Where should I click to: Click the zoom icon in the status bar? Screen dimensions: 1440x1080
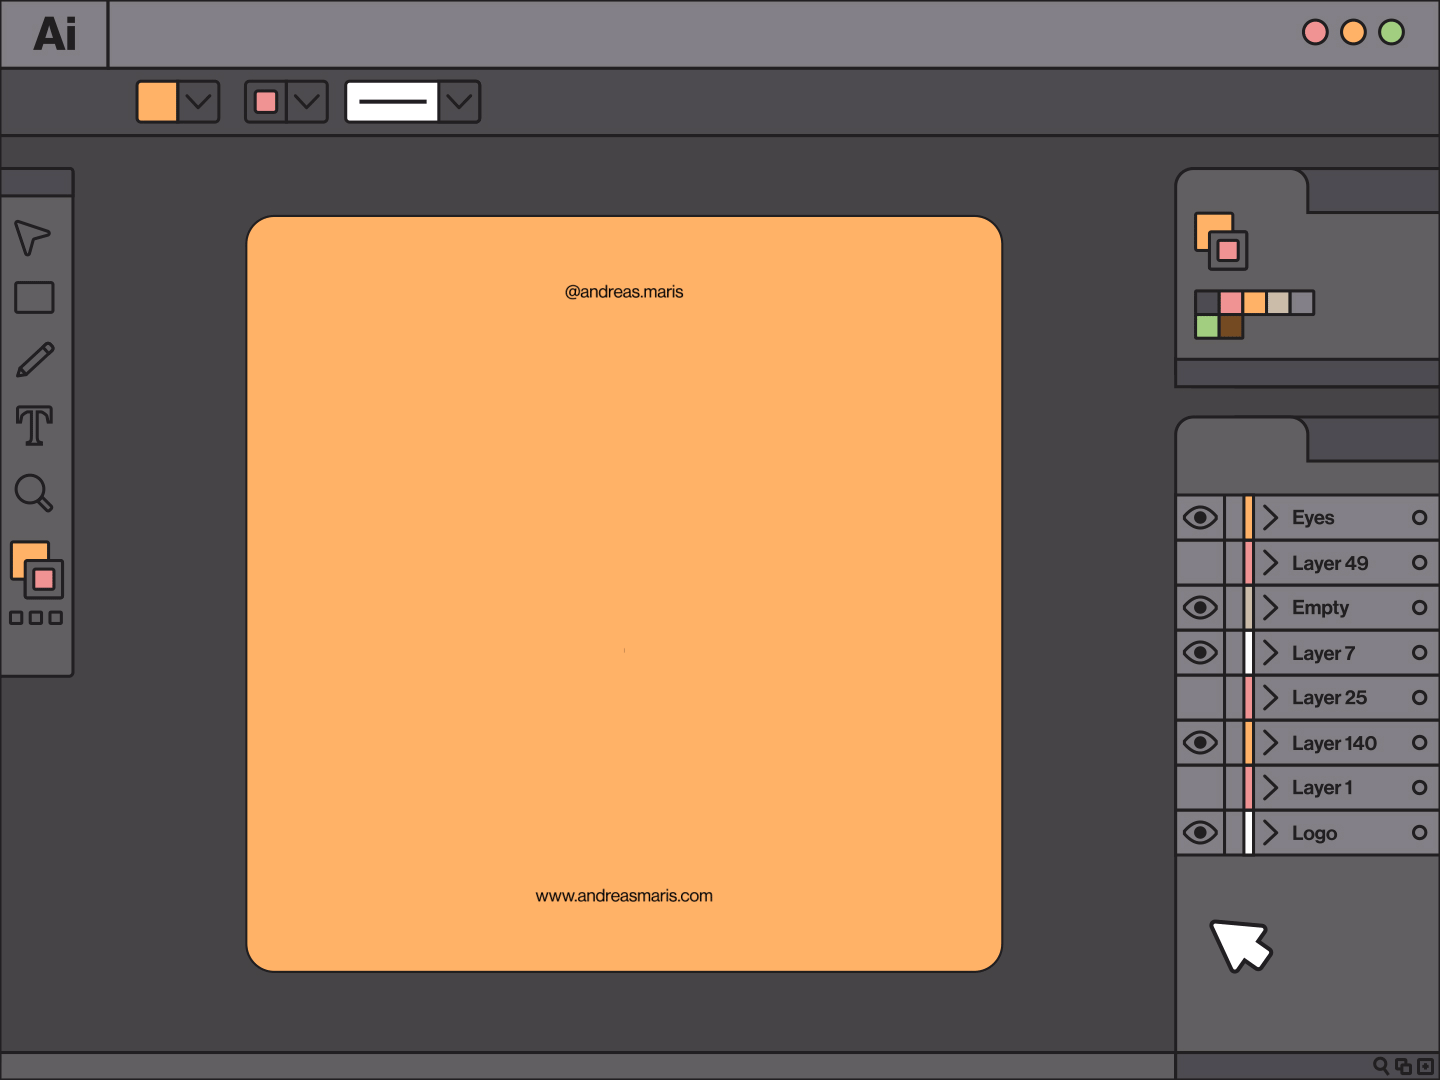click(x=1381, y=1065)
